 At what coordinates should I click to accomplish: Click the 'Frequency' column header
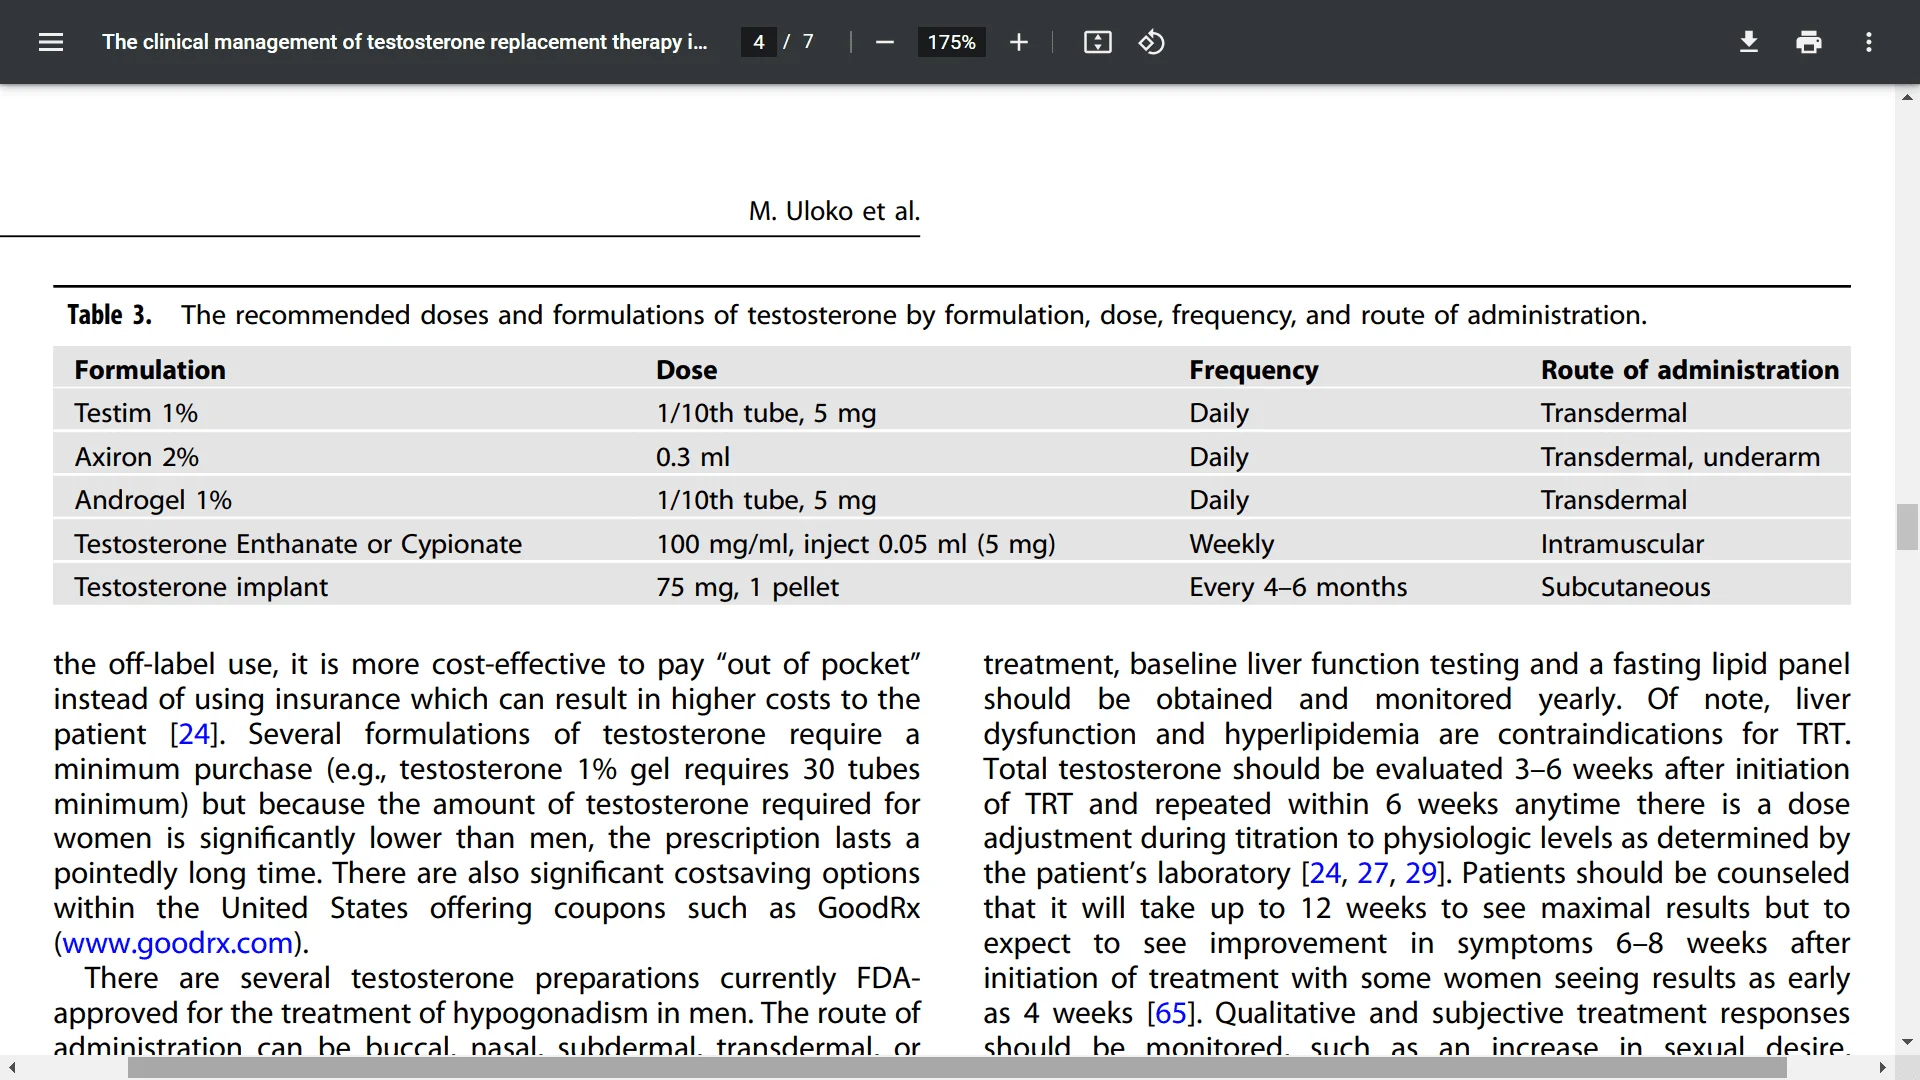(1254, 370)
